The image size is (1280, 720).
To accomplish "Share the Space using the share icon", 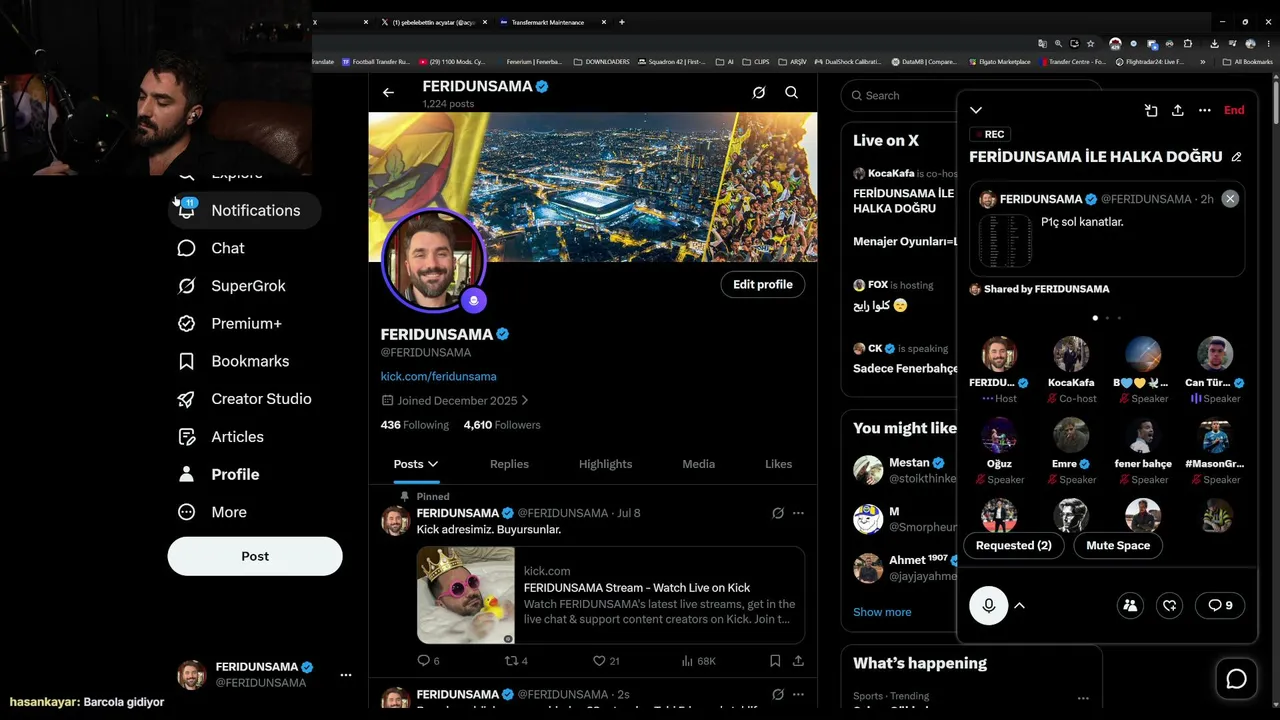I will tap(1178, 110).
